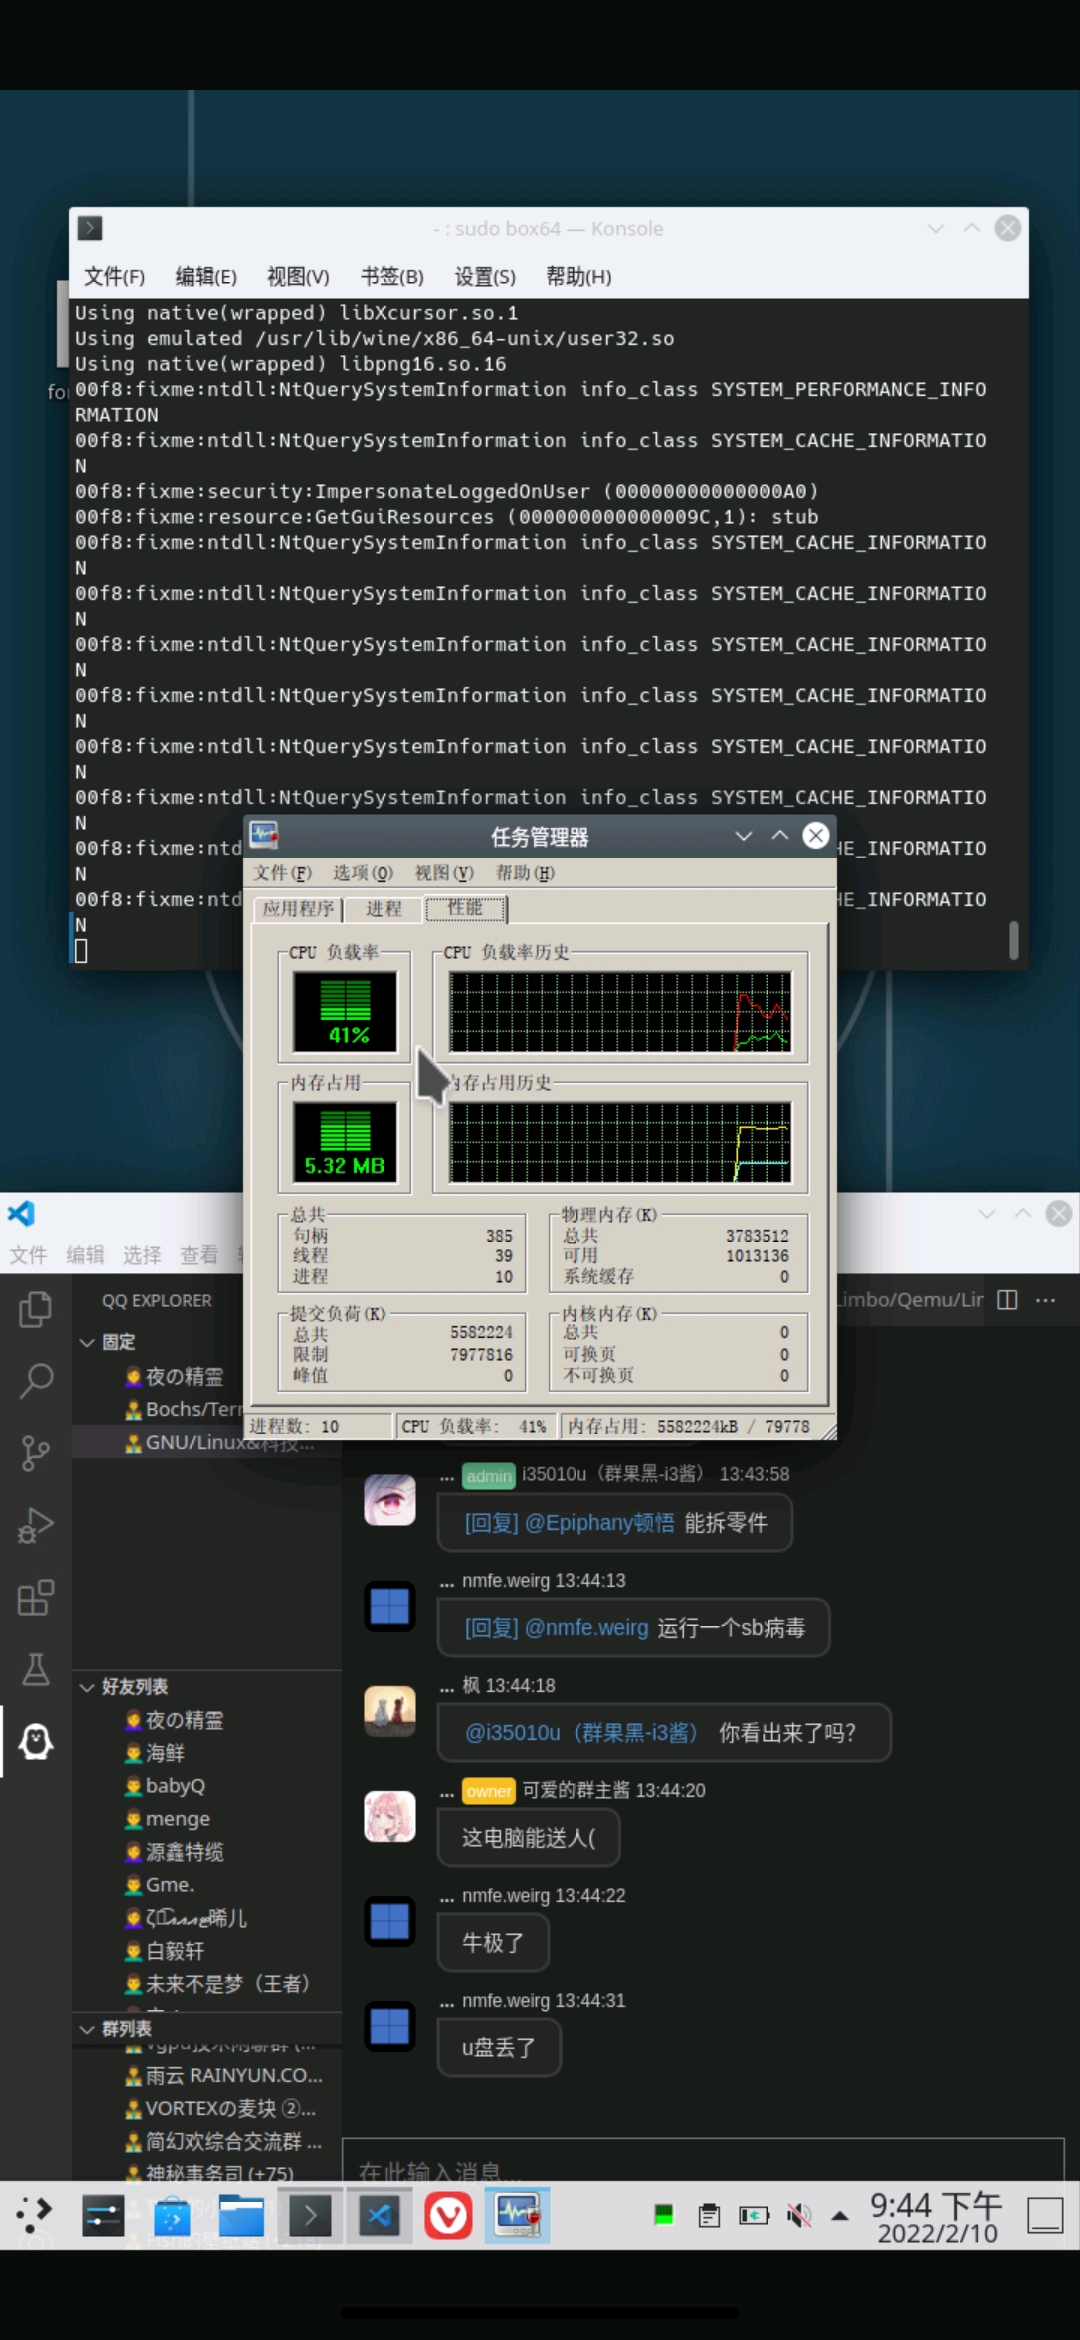Click the message input box 在此输入消息
The width and height of the screenshot is (1080, 2340).
(x=703, y=2160)
